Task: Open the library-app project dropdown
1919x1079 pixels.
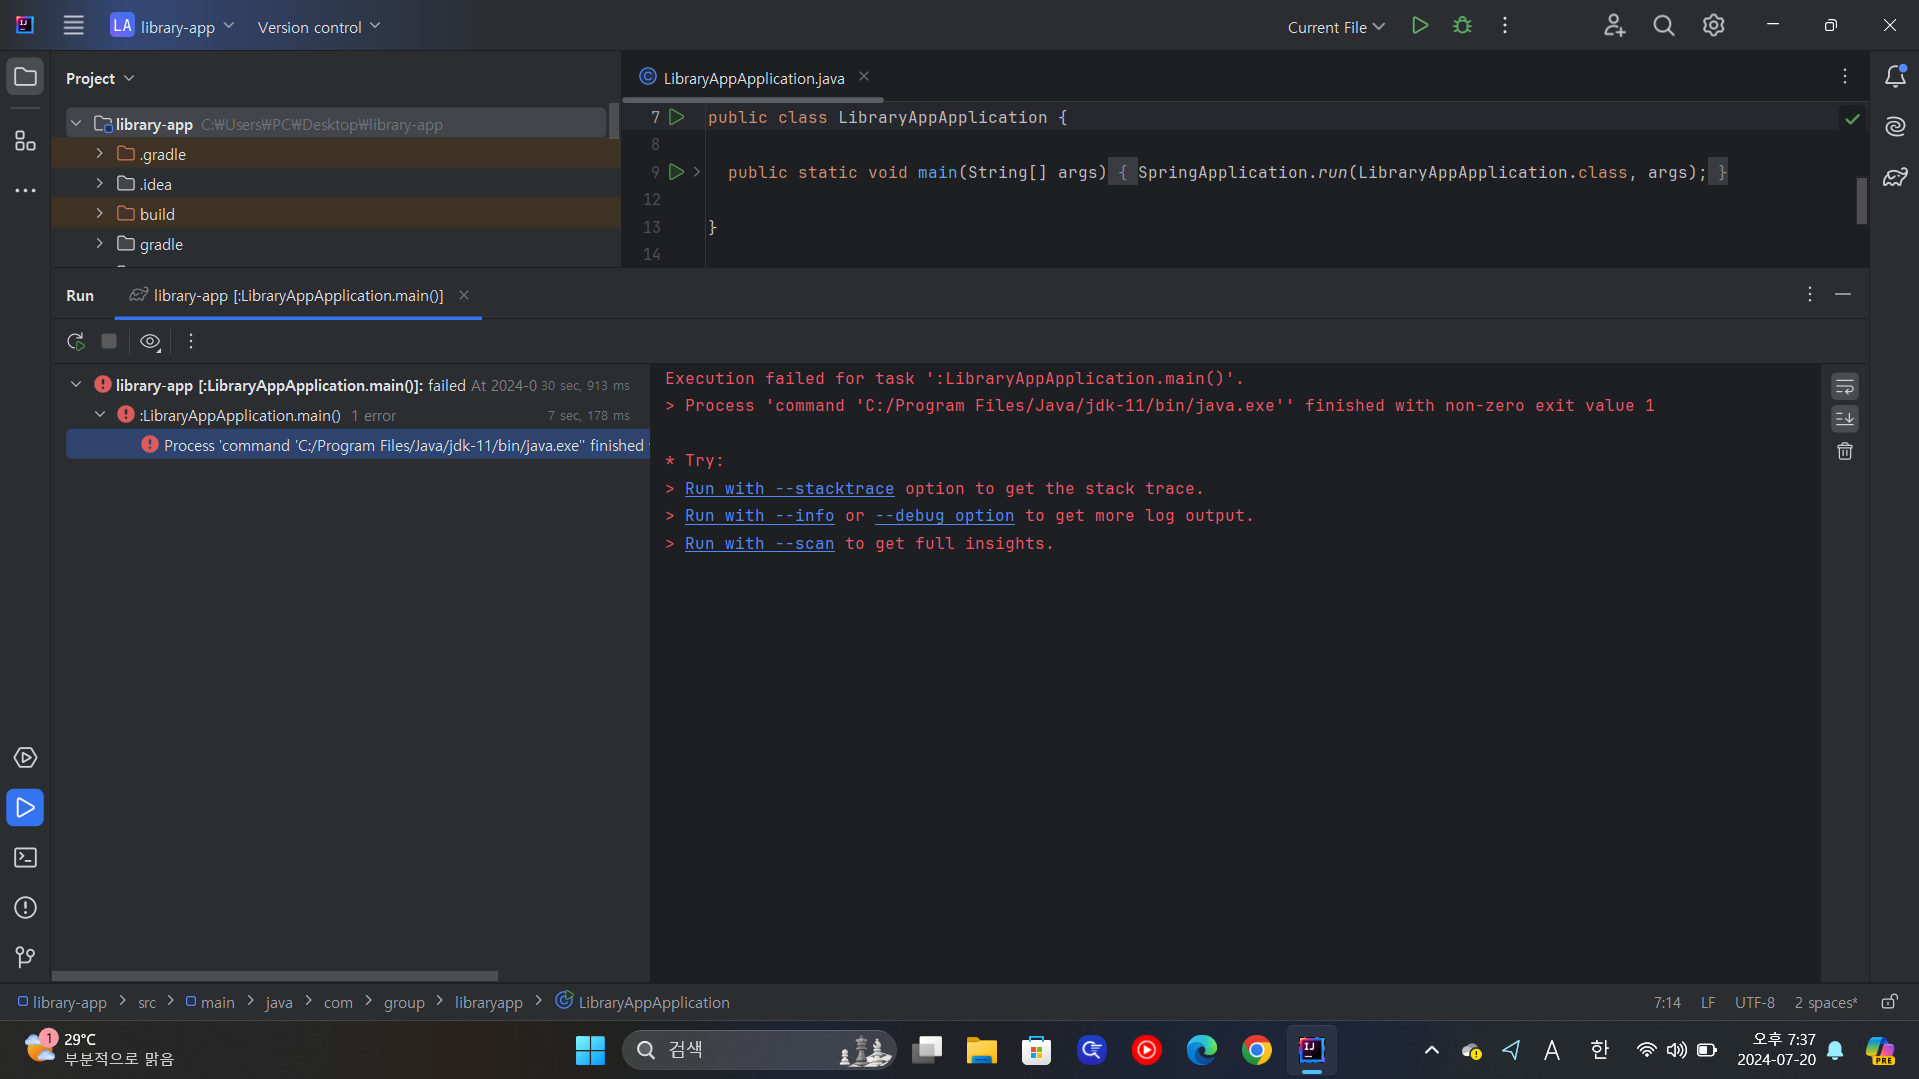Action: click(x=172, y=26)
